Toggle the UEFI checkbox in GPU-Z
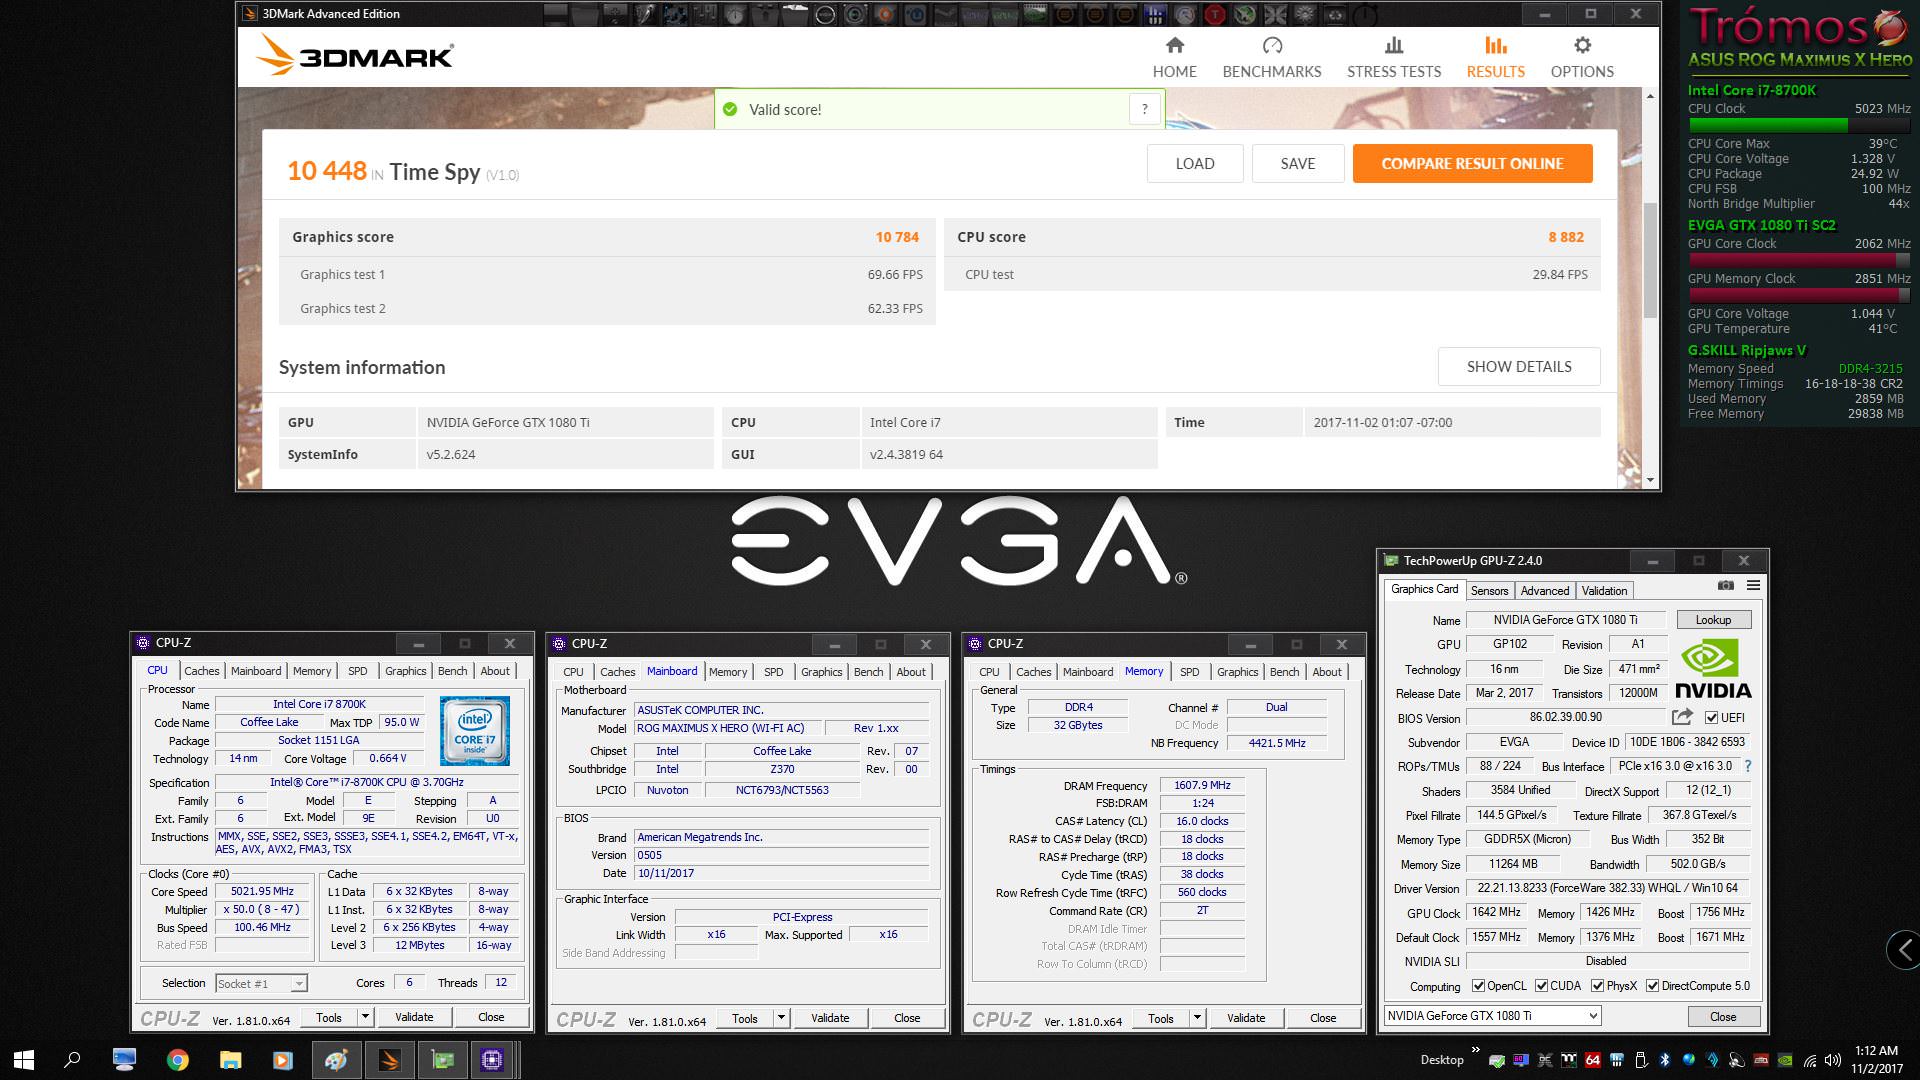The image size is (1920, 1080). click(x=1712, y=718)
